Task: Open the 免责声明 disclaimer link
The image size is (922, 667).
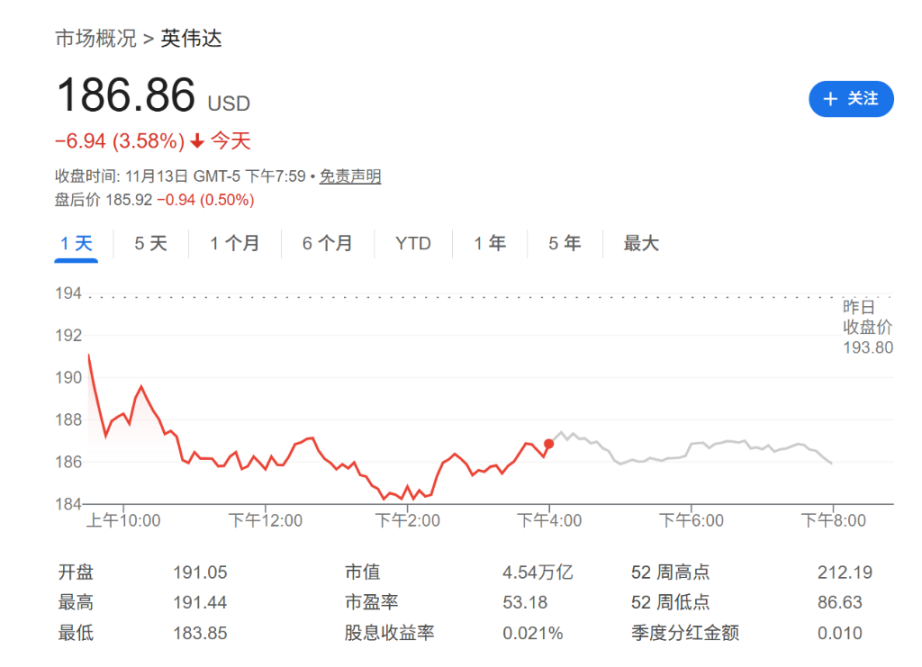Action: [x=348, y=175]
